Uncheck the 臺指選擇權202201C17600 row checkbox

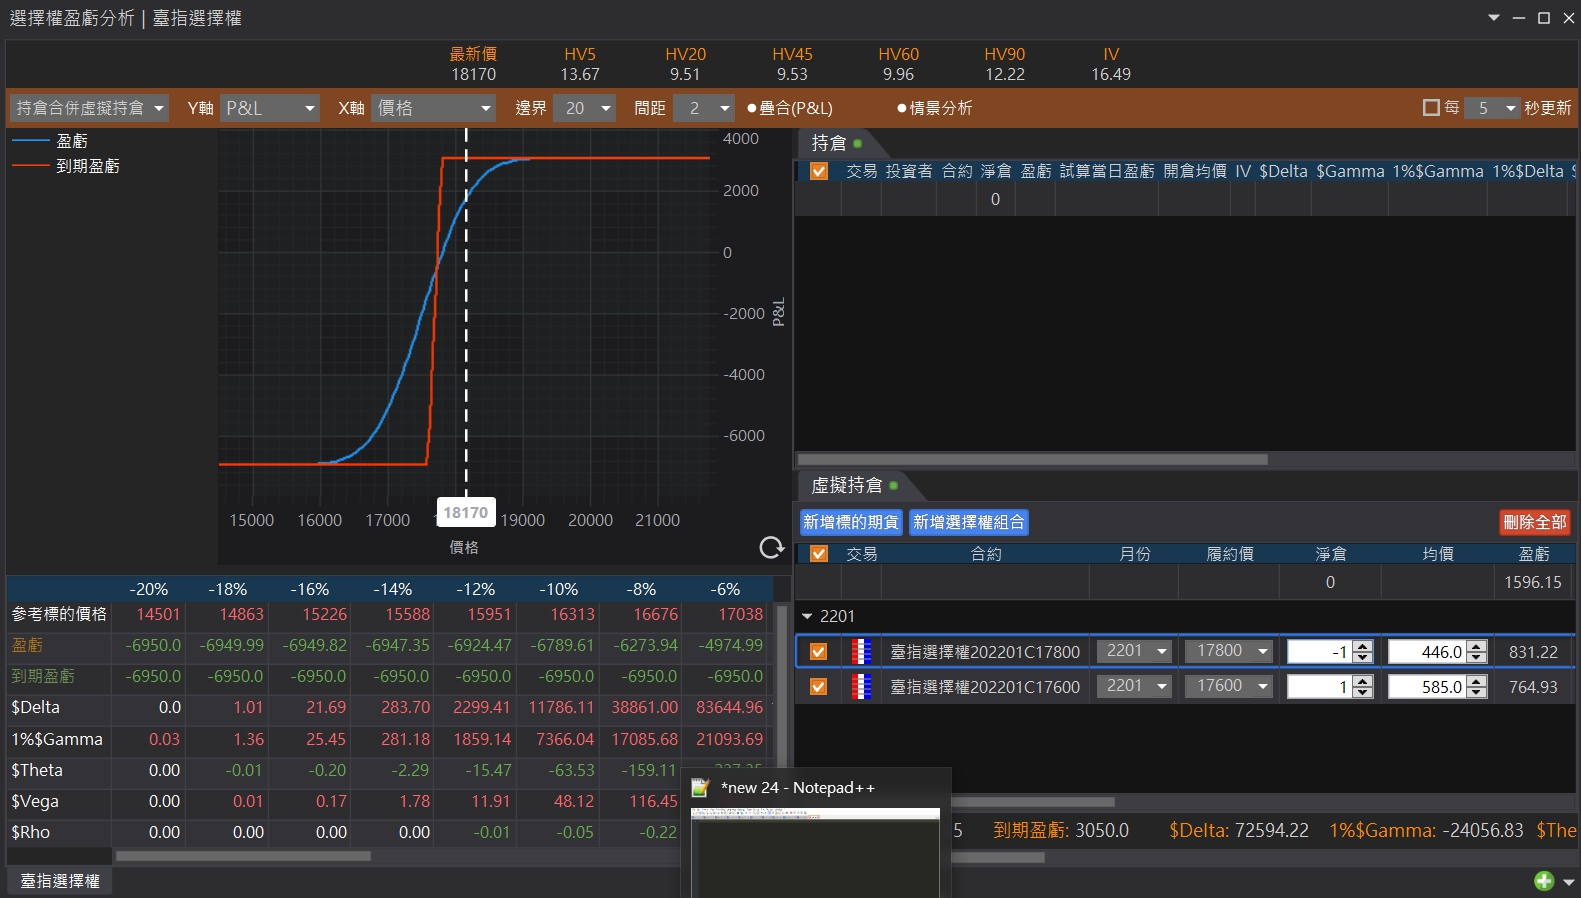(819, 687)
